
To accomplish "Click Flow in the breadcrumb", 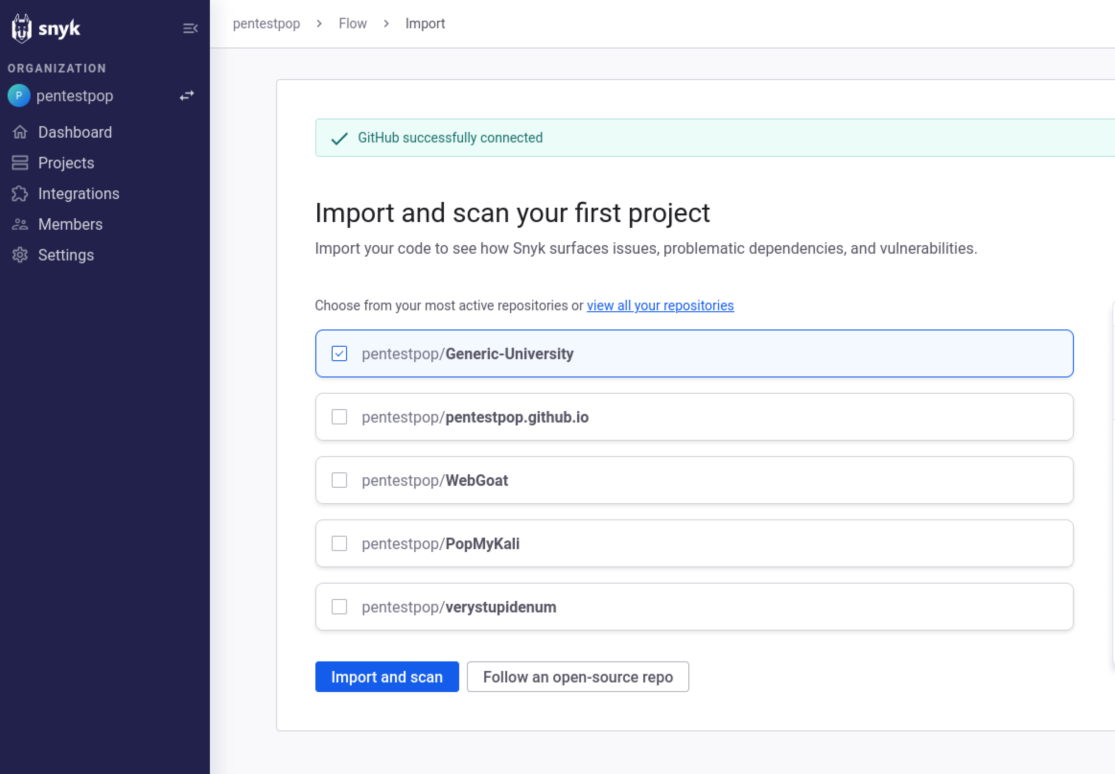I will point(353,23).
